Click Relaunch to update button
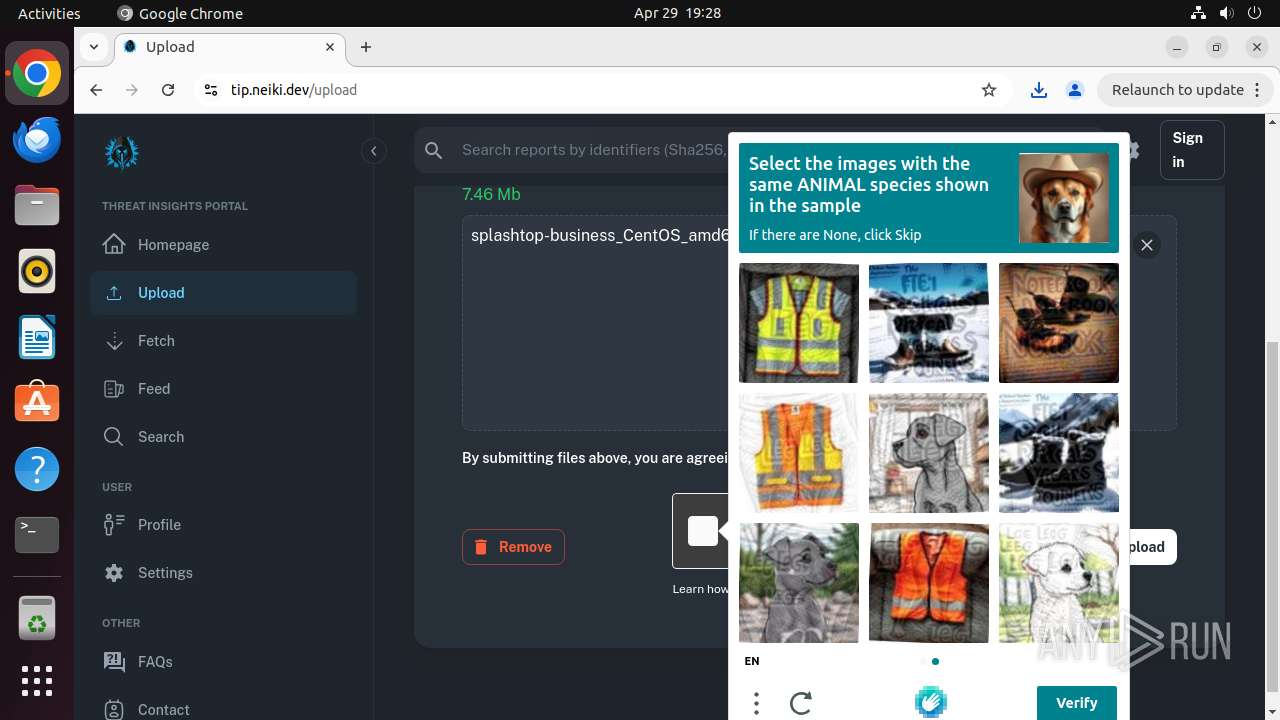 tap(1185, 90)
